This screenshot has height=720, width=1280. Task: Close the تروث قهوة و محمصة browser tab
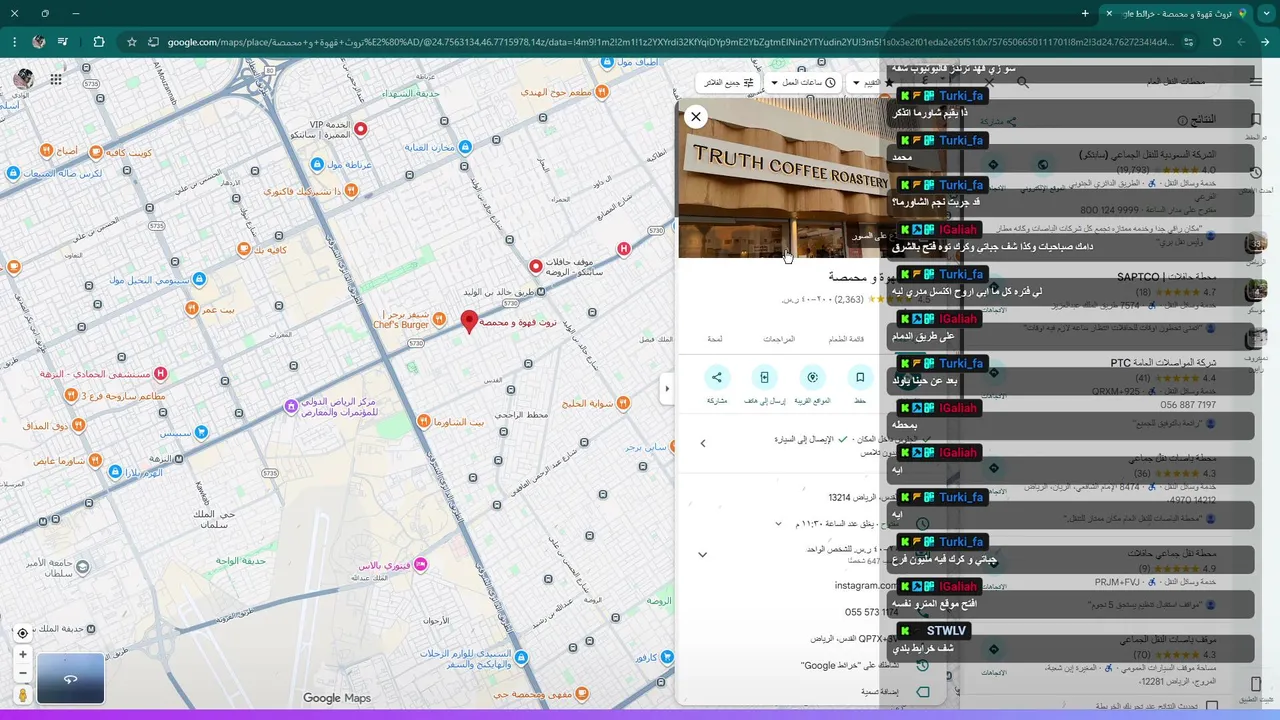[1108, 13]
